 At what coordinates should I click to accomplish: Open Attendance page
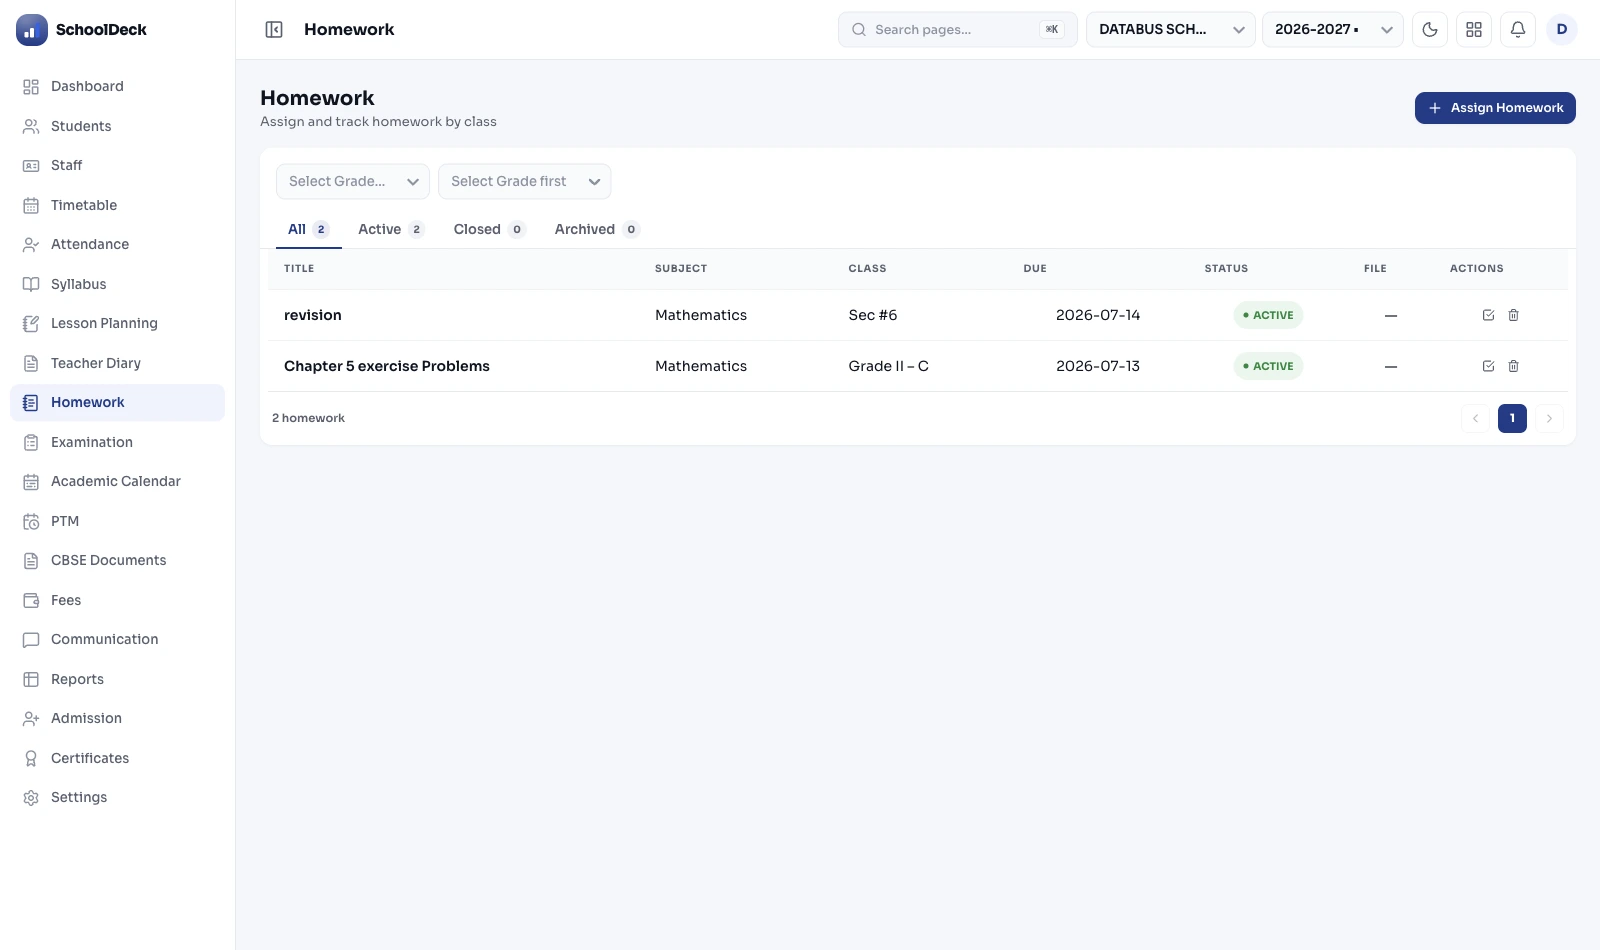117,245
